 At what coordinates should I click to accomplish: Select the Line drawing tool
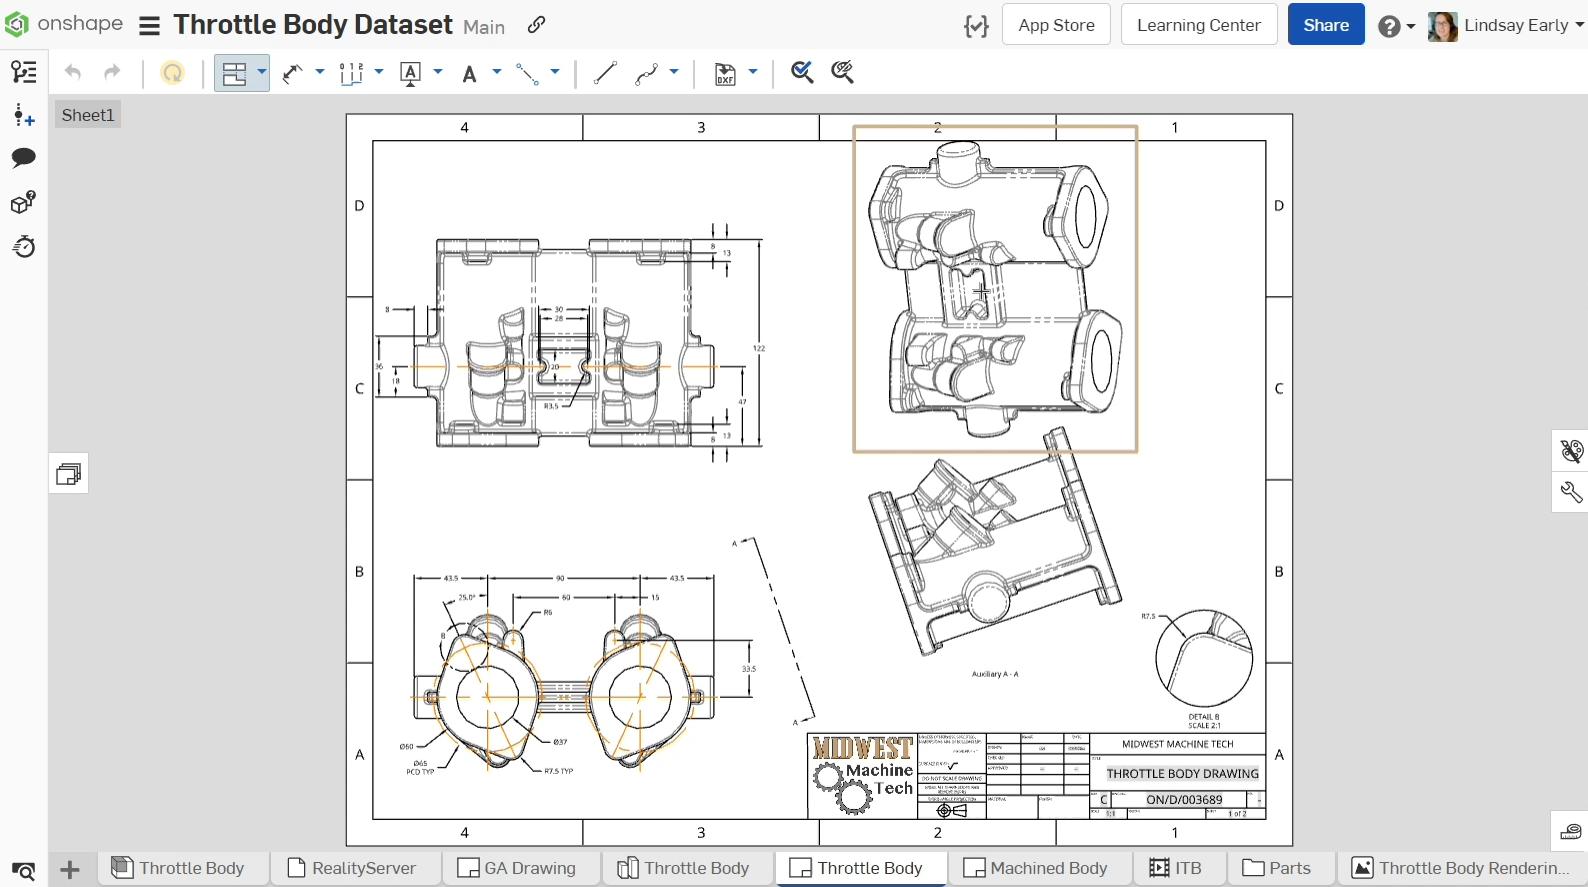(x=604, y=73)
